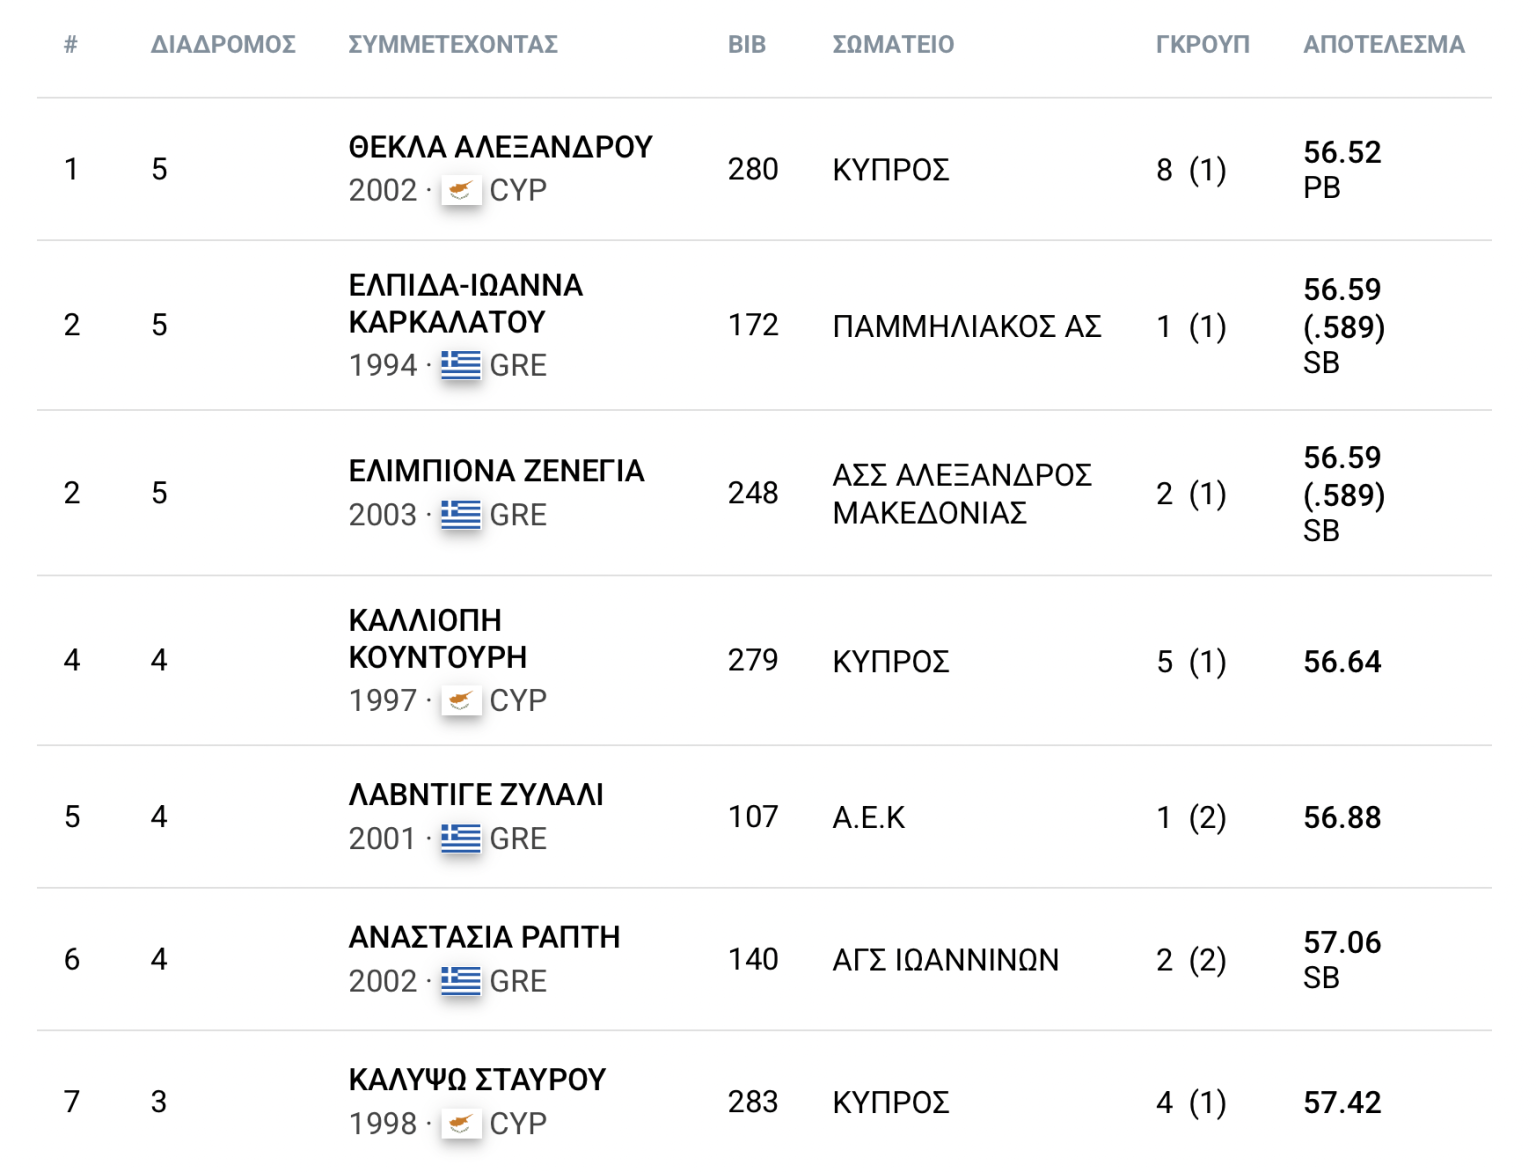
Task: Open athlete ΘΕΚΛΑ ΑΛΕΞΑΝΔΡΟΥ profile
Action: coord(500,147)
